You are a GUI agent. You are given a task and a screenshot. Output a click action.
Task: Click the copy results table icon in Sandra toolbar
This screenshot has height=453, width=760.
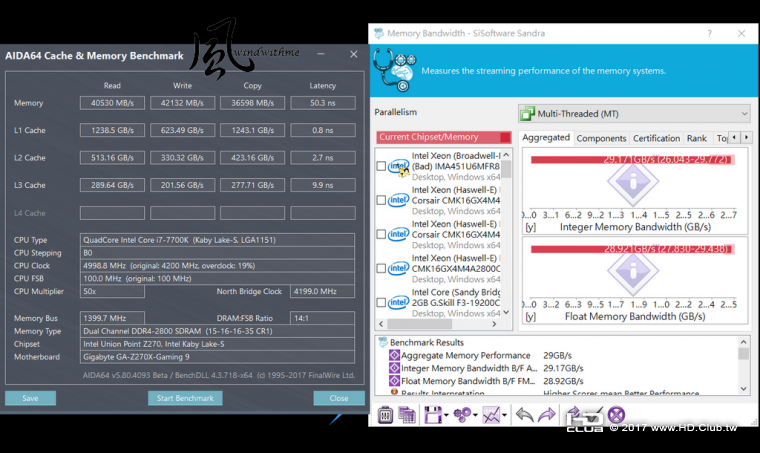tap(407, 415)
